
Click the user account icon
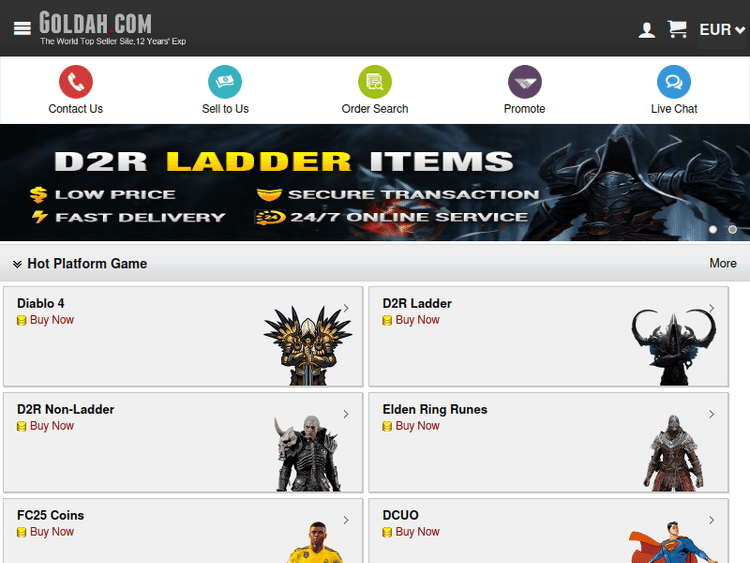[646, 30]
